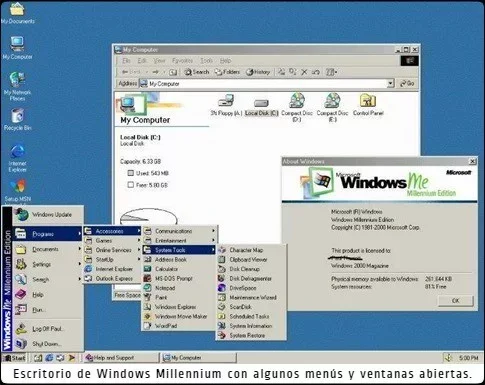Launch ScanDisk from System Tools
The height and width of the screenshot is (385, 485).
pyautogui.click(x=251, y=307)
